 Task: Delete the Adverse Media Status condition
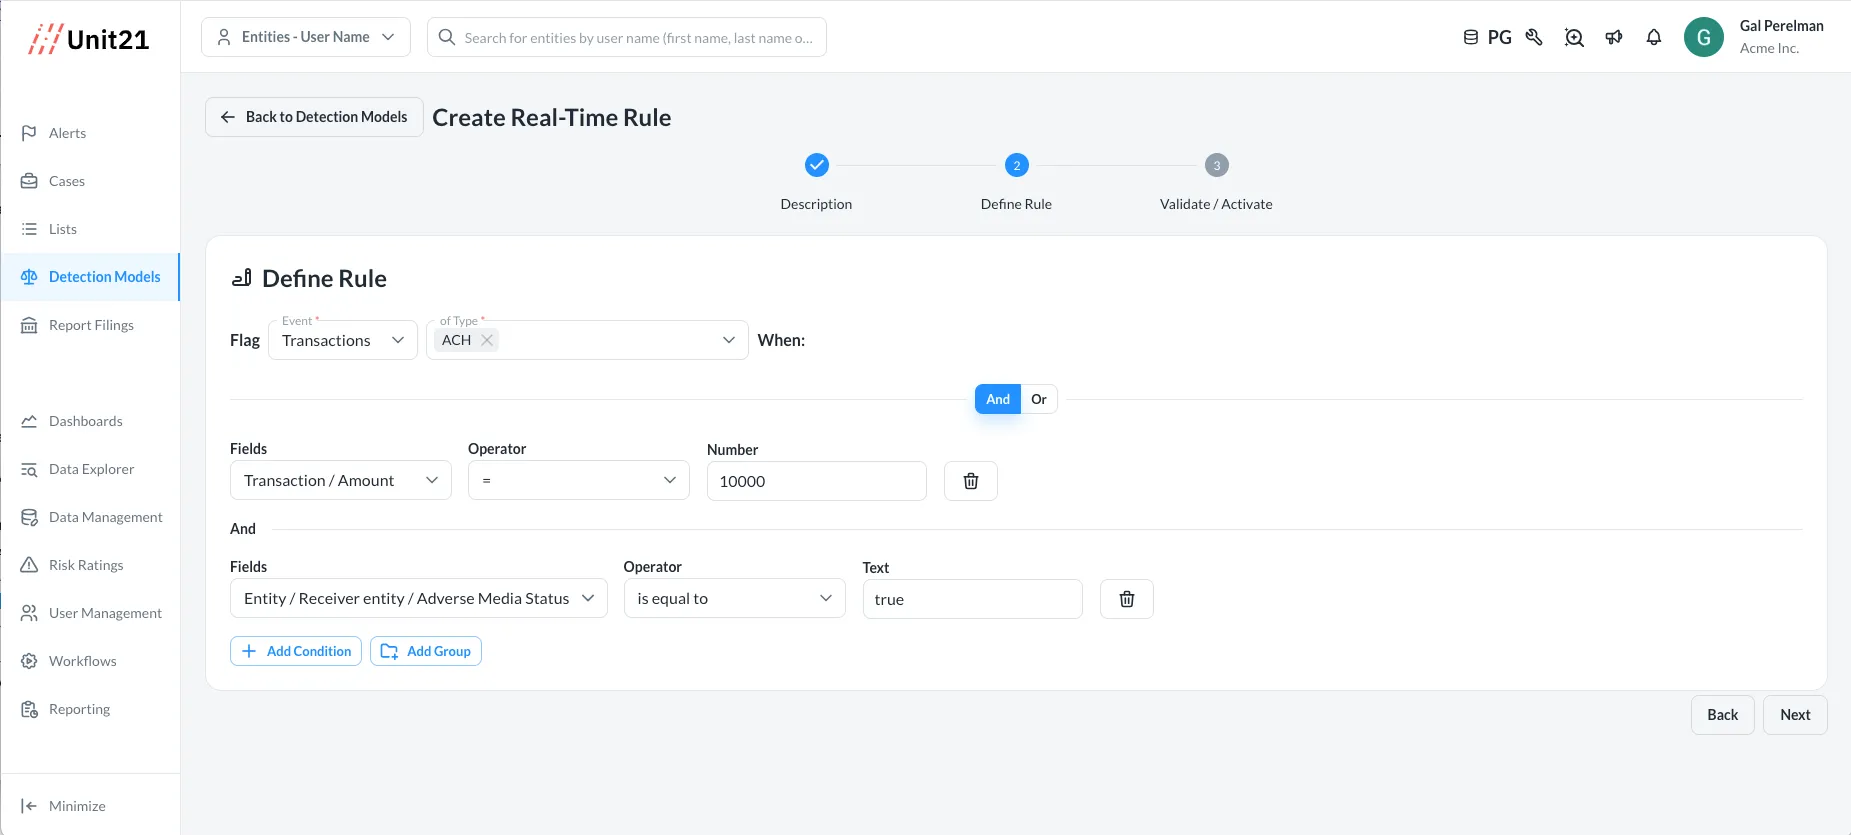(x=1126, y=599)
